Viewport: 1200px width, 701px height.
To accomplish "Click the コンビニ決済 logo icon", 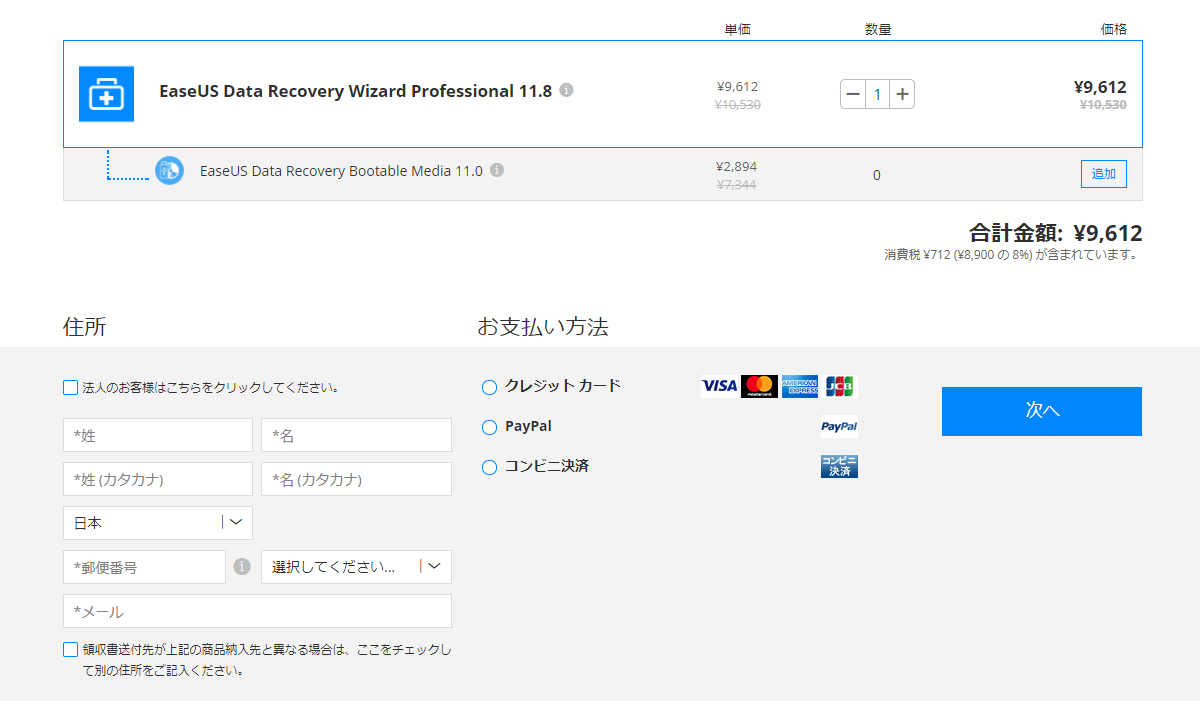I will click(x=839, y=466).
